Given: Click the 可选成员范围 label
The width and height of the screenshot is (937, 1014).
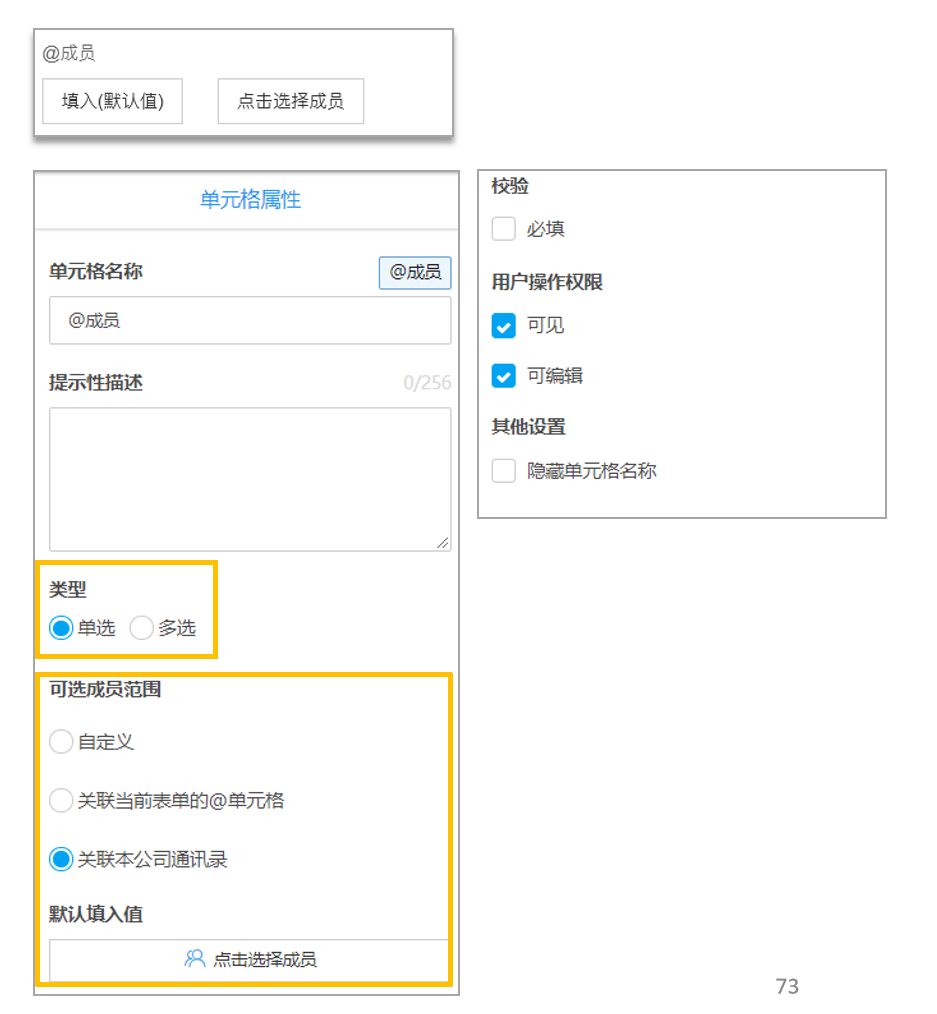Looking at the screenshot, I should point(105,689).
